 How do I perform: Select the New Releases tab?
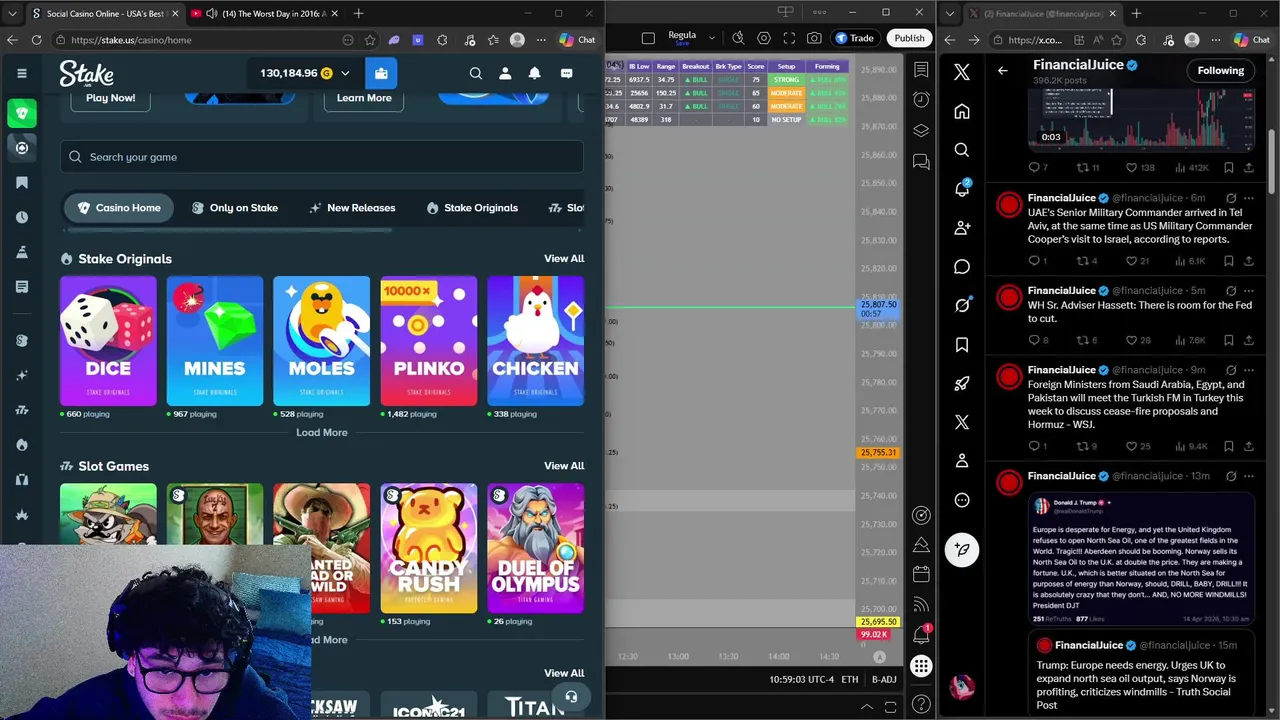click(x=352, y=208)
